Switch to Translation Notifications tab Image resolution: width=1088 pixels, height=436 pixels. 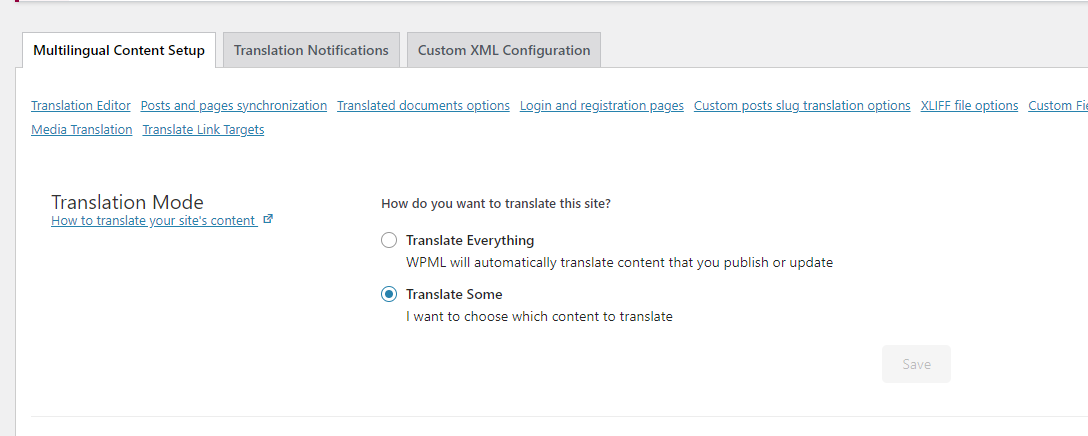tap(311, 50)
